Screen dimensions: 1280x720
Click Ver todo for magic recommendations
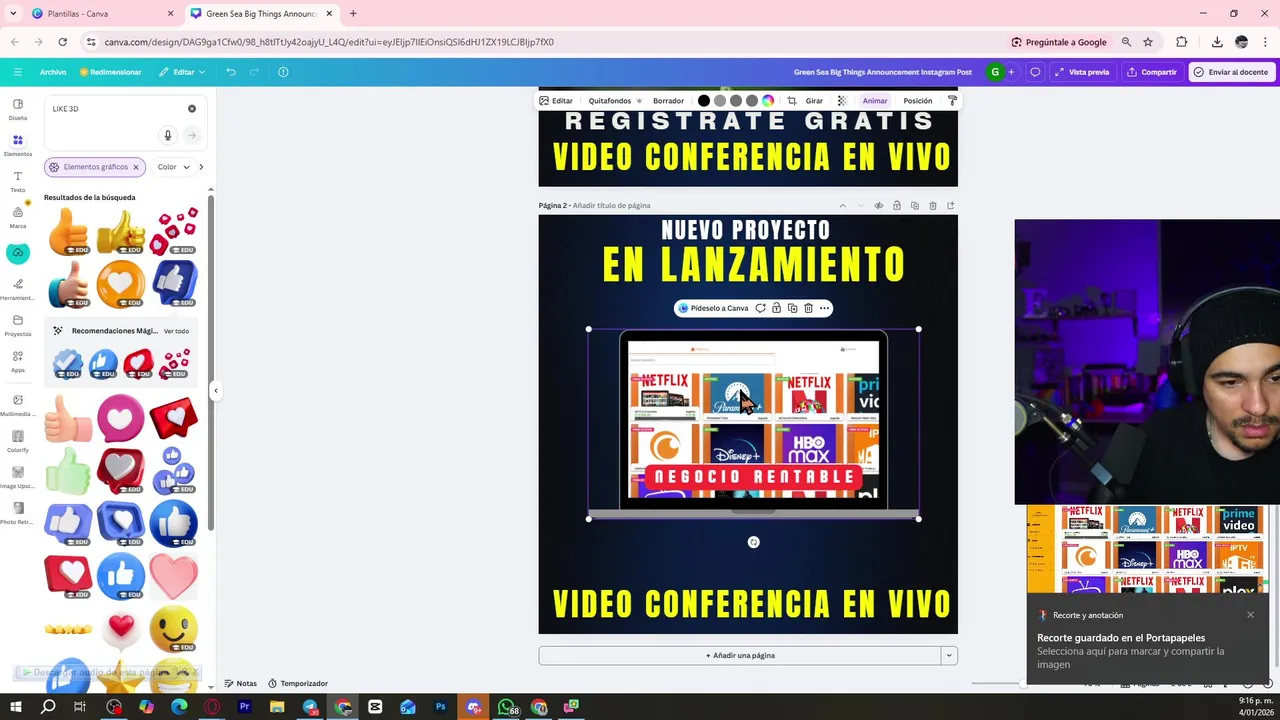(x=176, y=331)
